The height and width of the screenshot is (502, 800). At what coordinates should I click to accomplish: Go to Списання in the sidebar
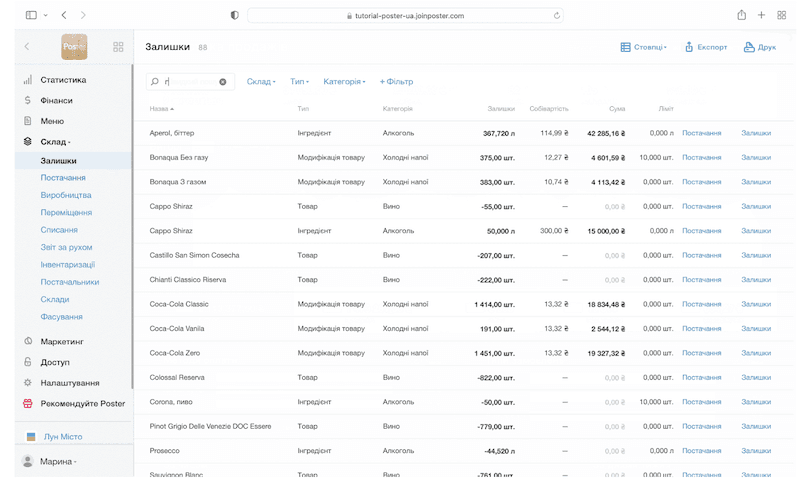click(59, 230)
